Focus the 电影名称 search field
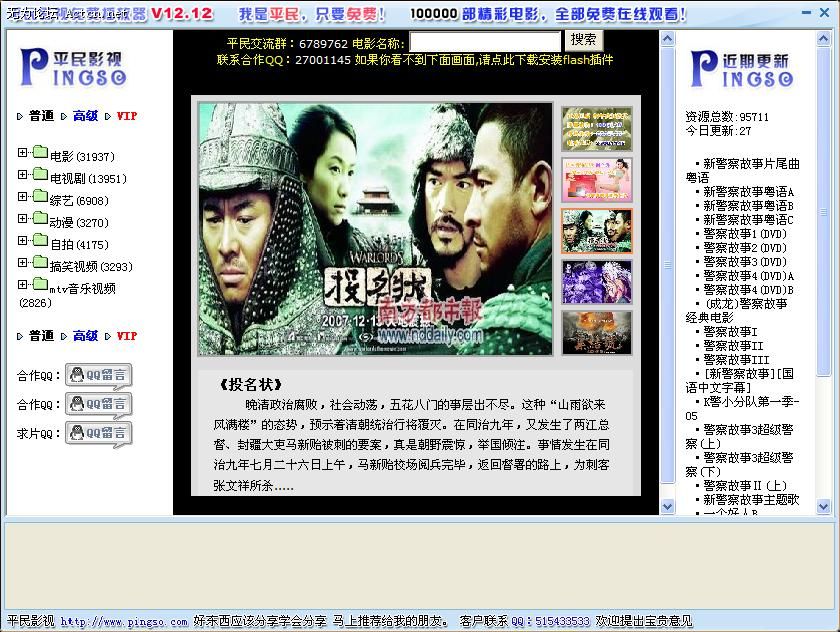The width and height of the screenshot is (840, 632). [485, 42]
